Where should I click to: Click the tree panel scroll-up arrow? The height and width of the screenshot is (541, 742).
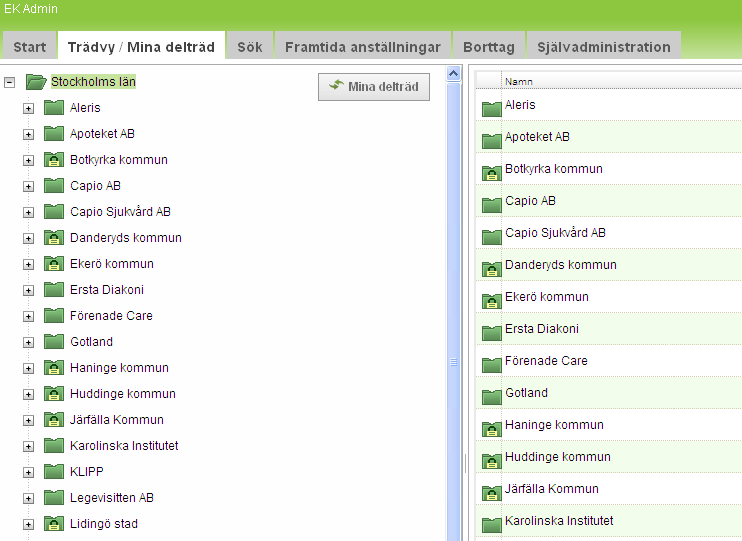[453, 73]
